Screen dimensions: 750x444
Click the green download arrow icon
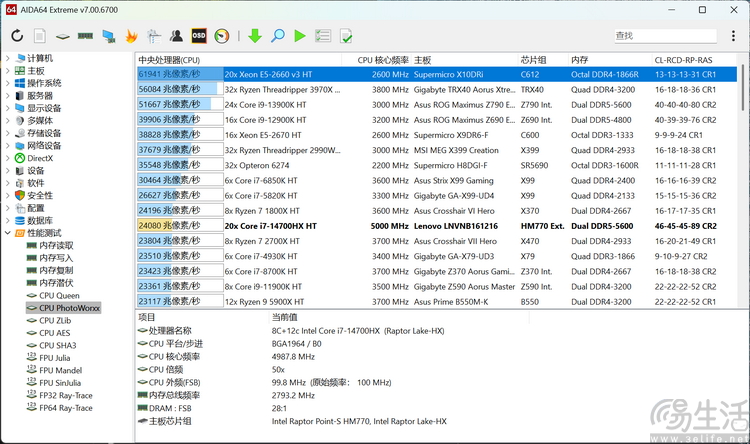(x=255, y=36)
